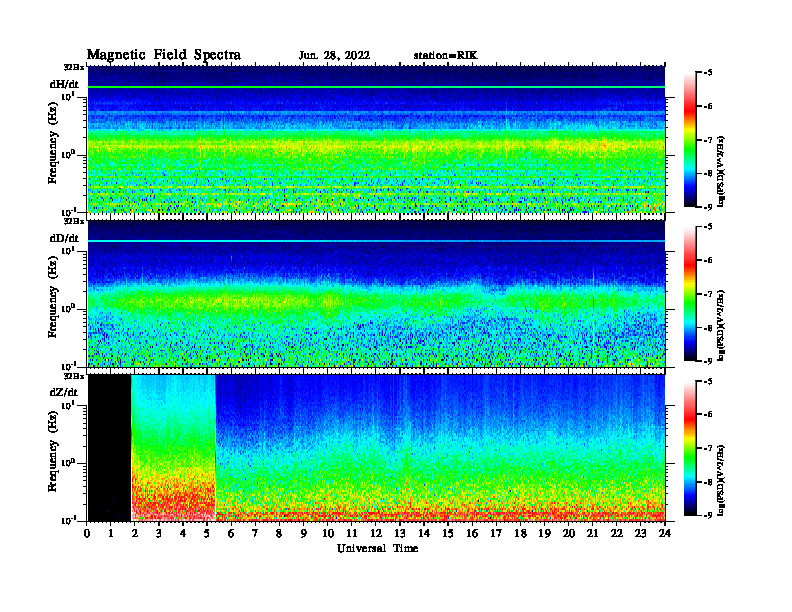Click hour tick label "5" on the time axis
This screenshot has width=792, height=612.
207,534
